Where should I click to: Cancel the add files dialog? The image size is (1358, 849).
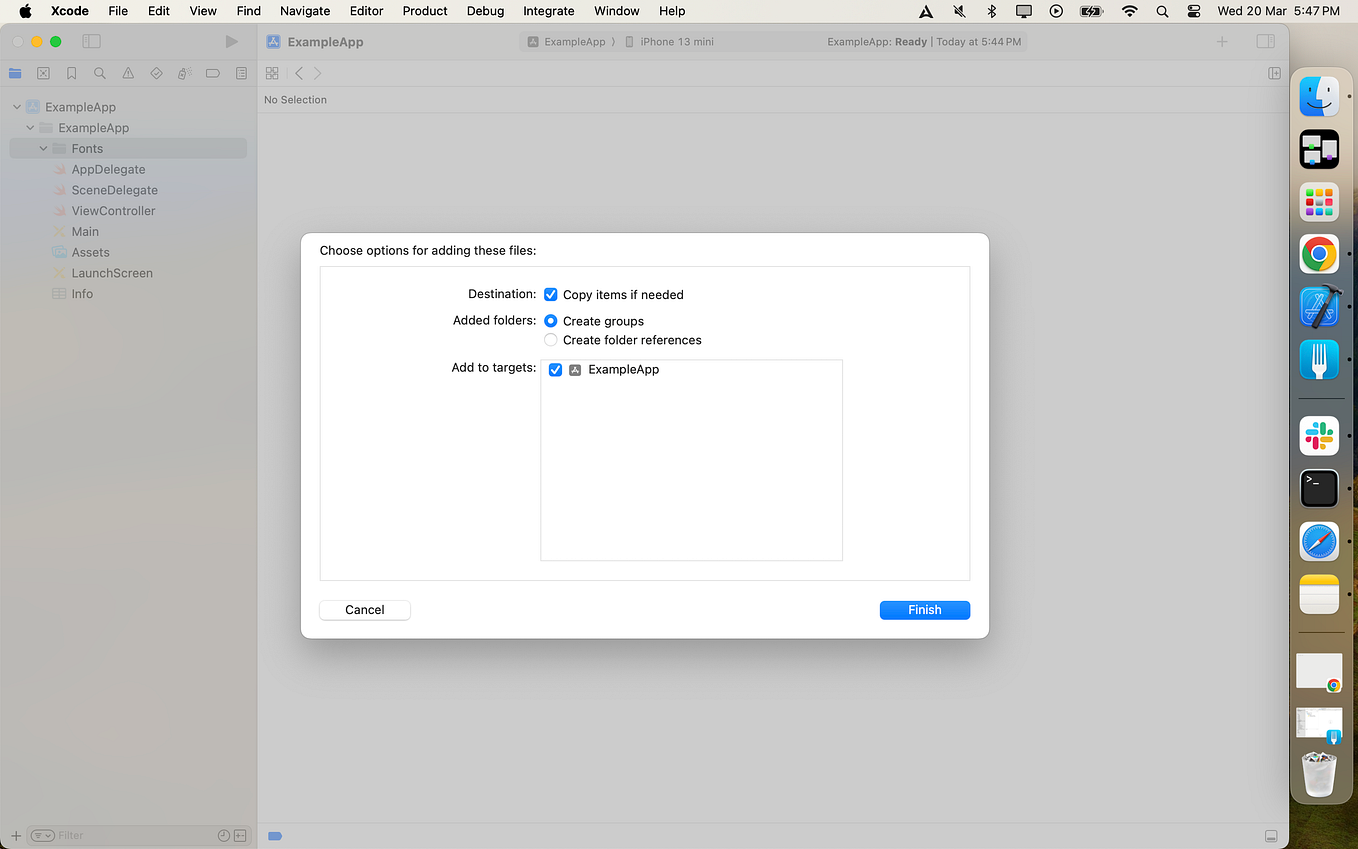click(364, 609)
